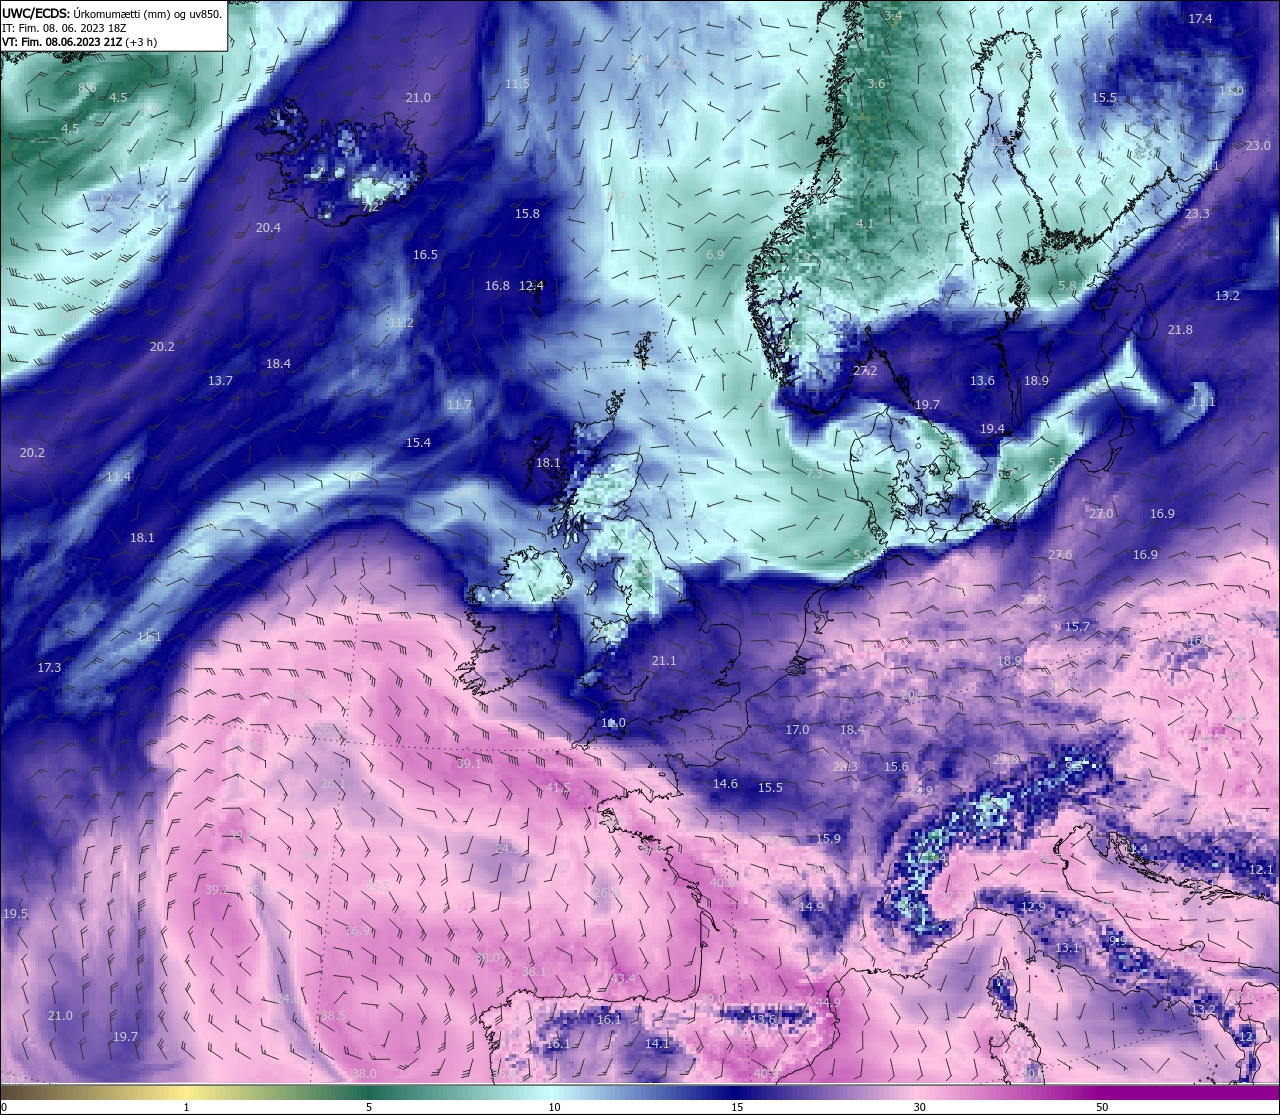Viewport: 1280px width, 1115px height.
Task: Click the map value '41.5'
Action: click(558, 788)
